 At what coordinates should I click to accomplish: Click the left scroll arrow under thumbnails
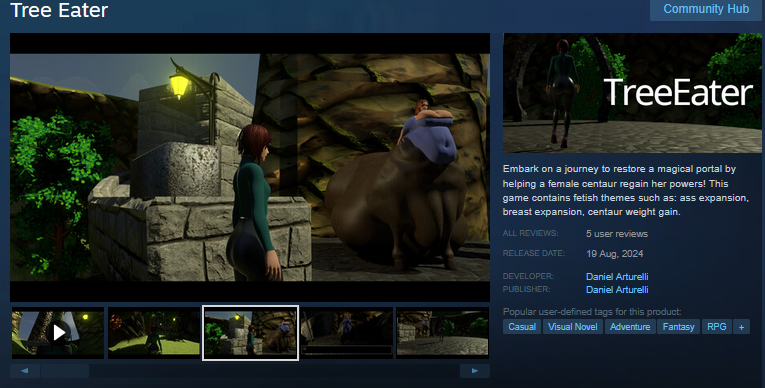[25, 371]
